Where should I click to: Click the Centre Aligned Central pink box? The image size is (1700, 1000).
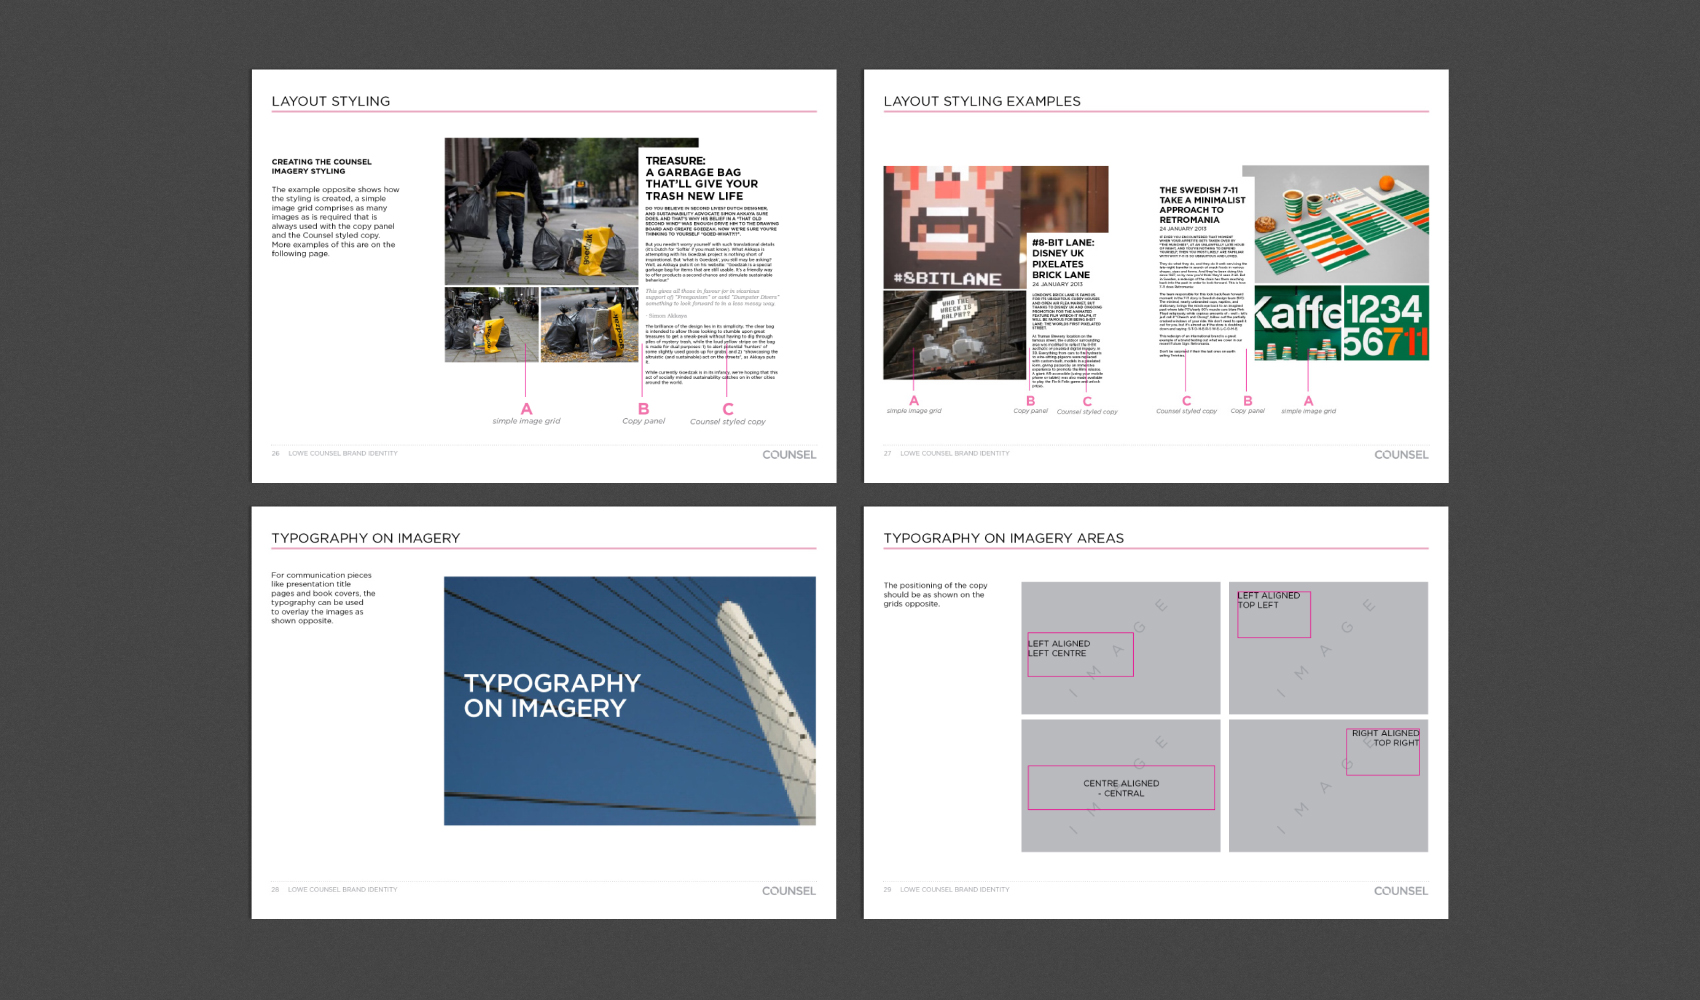pyautogui.click(x=1120, y=788)
